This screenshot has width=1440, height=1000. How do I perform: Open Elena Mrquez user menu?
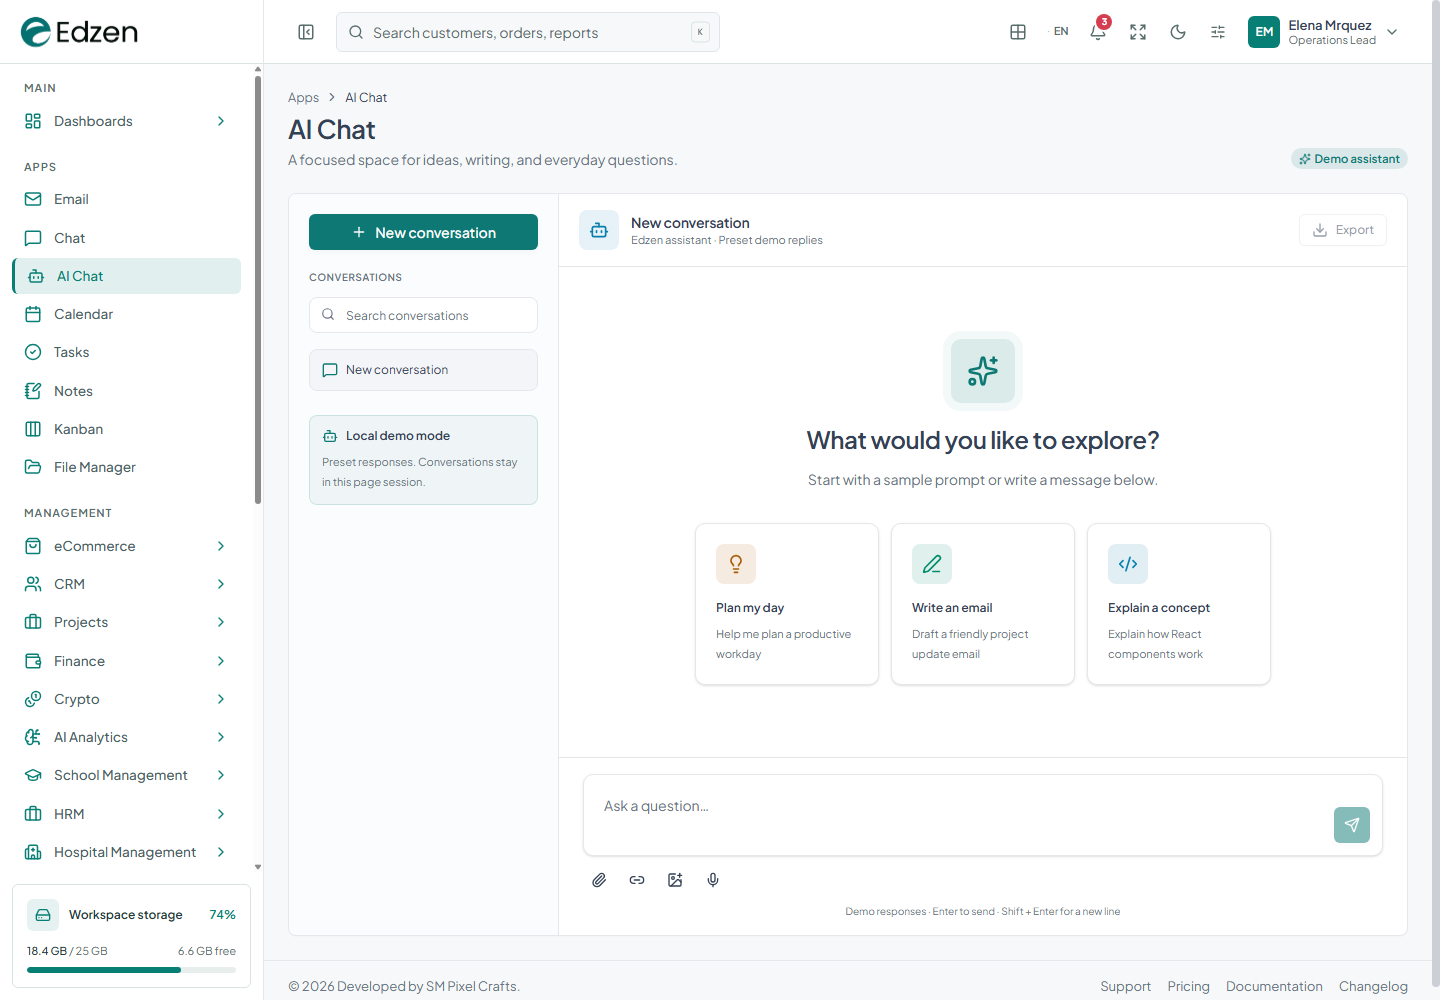pos(1323,32)
